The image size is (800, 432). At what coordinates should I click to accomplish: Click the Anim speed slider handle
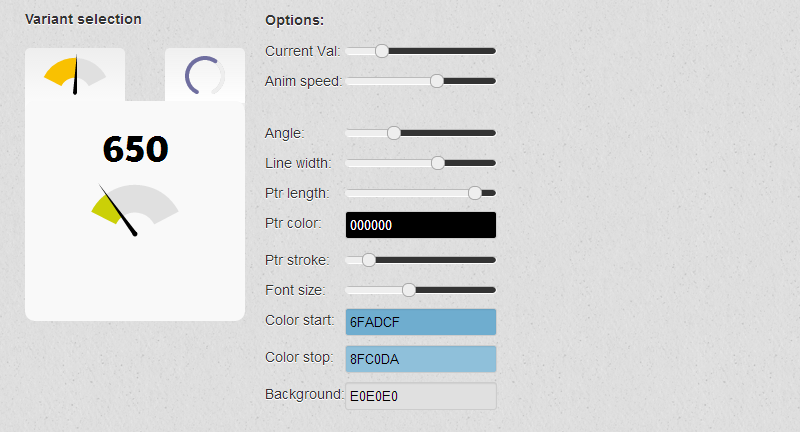tap(437, 80)
